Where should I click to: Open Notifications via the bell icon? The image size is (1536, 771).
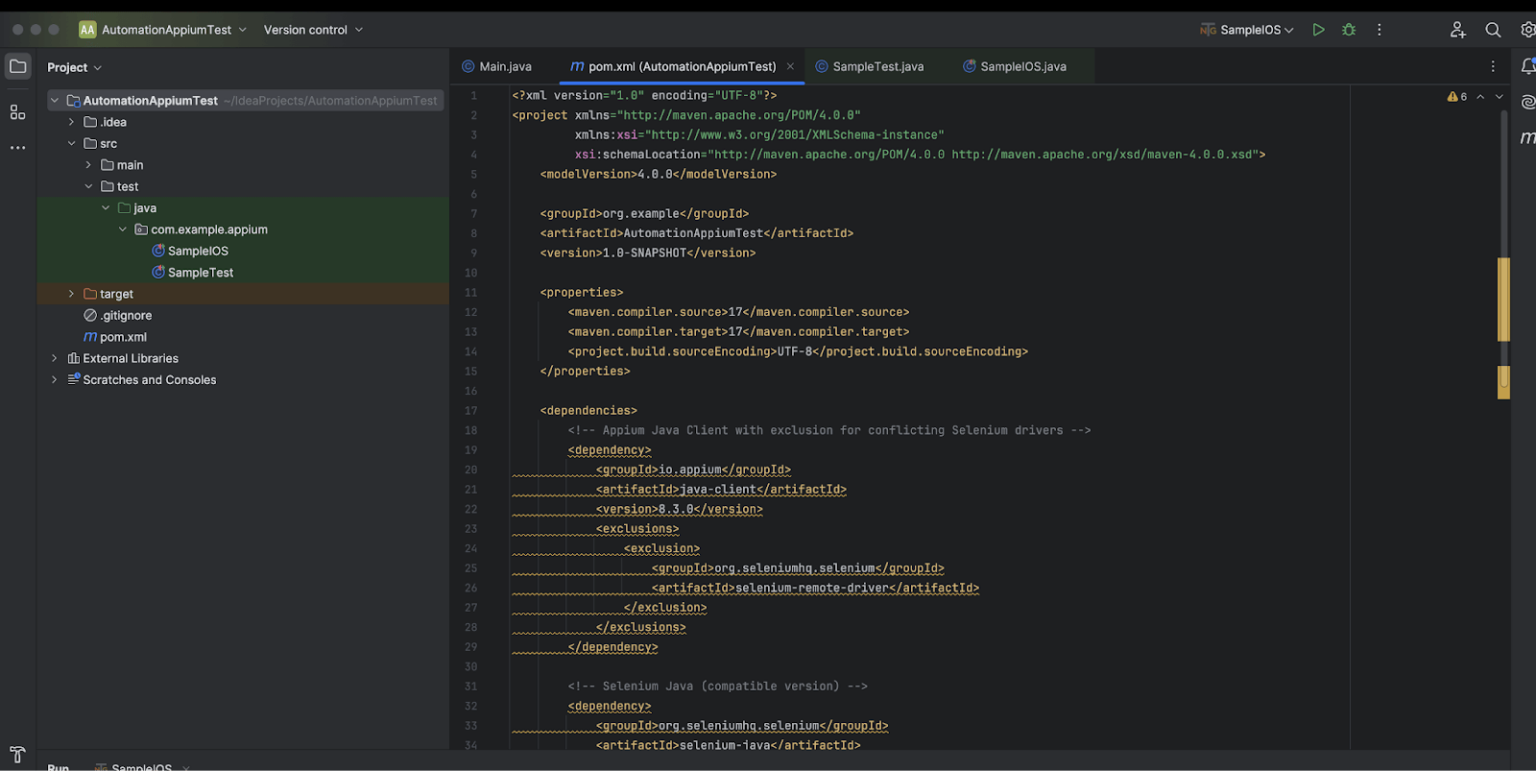coord(1526,66)
